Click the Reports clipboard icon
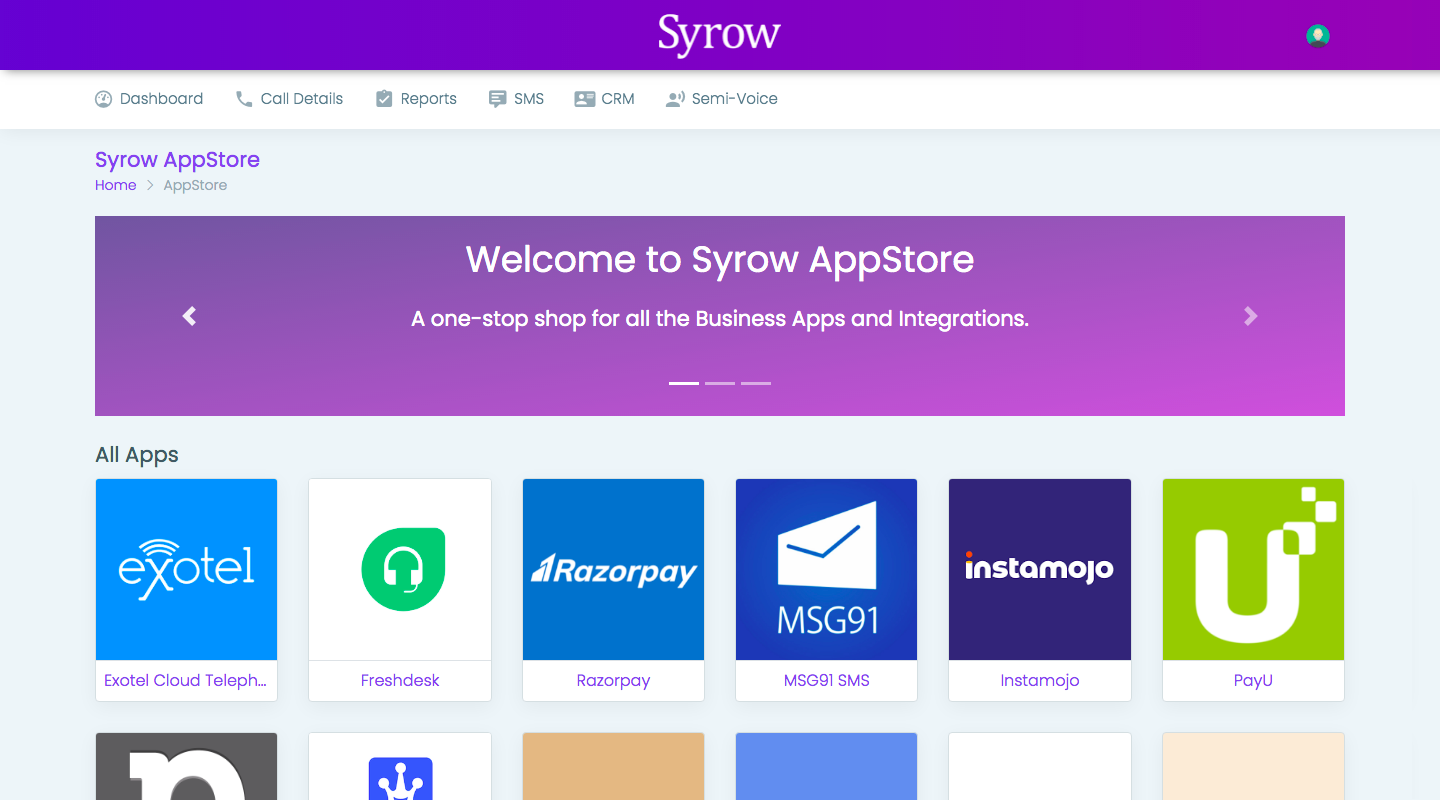Image resolution: width=1440 pixels, height=800 pixels. point(384,99)
